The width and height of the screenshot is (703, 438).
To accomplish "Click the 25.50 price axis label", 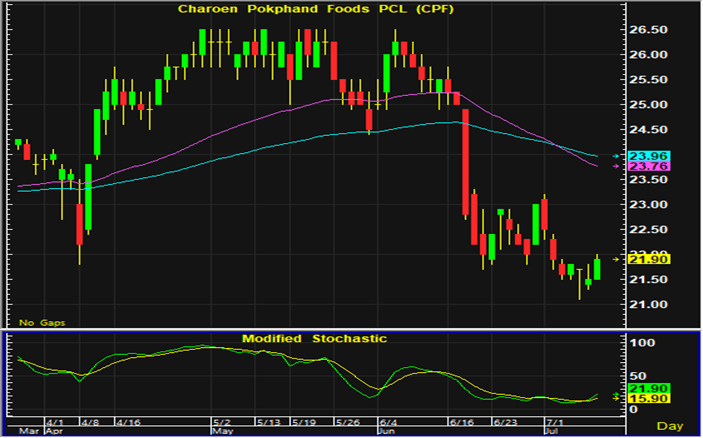I will (x=648, y=80).
